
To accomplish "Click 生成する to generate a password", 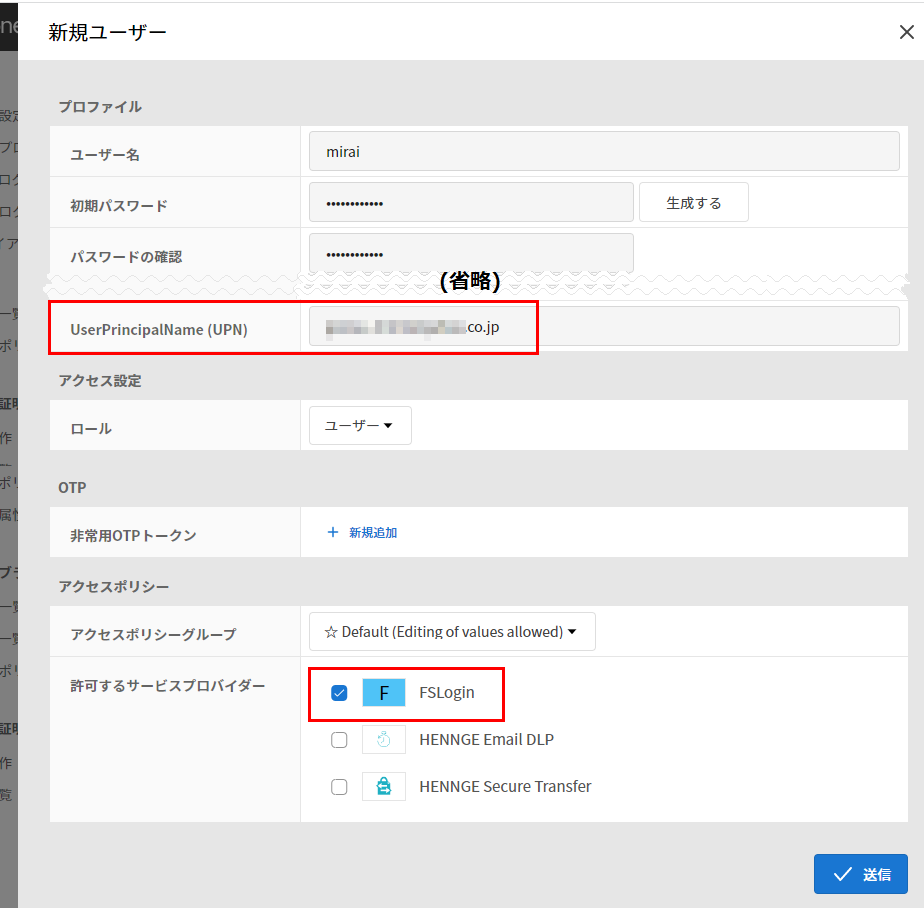I will tap(694, 202).
